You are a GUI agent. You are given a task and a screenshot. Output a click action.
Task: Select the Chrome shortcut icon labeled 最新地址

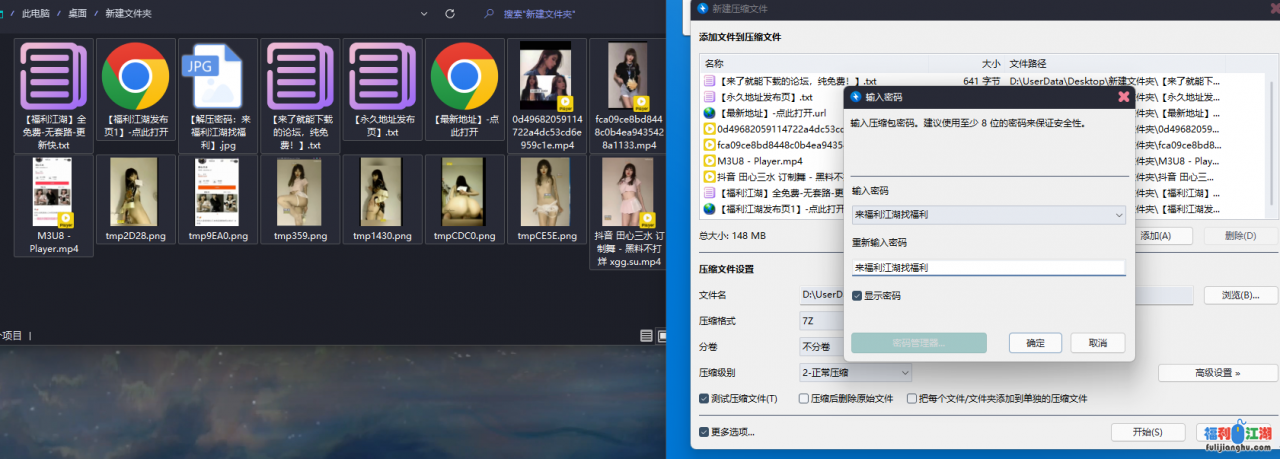click(x=464, y=78)
